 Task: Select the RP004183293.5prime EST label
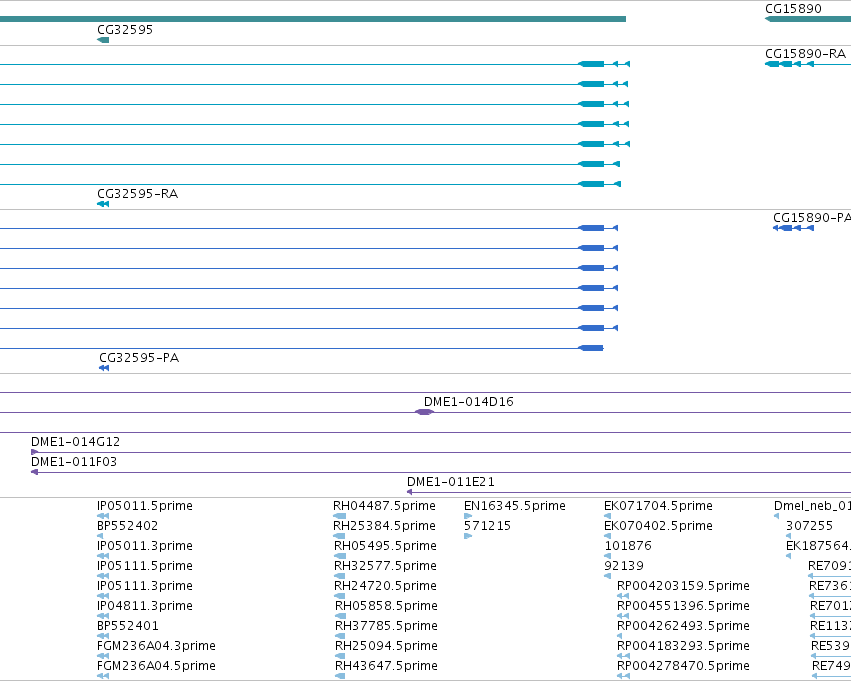[x=683, y=646]
